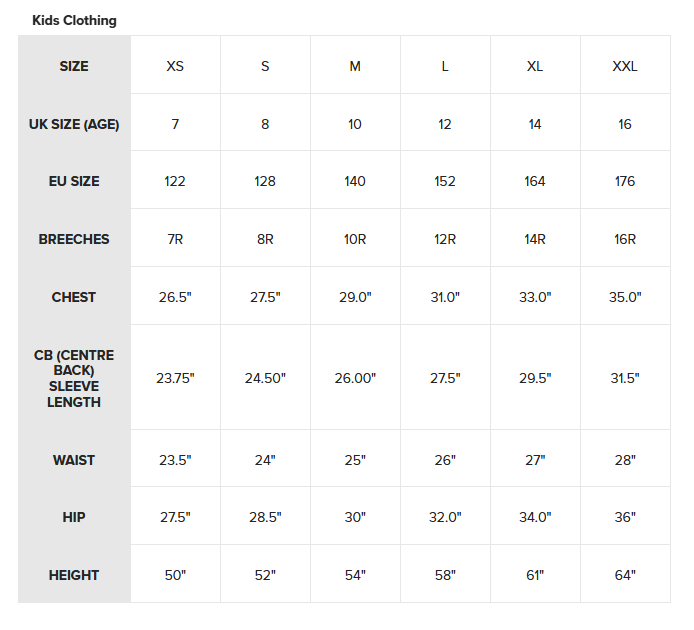Viewport: 694px width, 630px height.
Task: Select the CHEST row header
Action: click(x=74, y=297)
